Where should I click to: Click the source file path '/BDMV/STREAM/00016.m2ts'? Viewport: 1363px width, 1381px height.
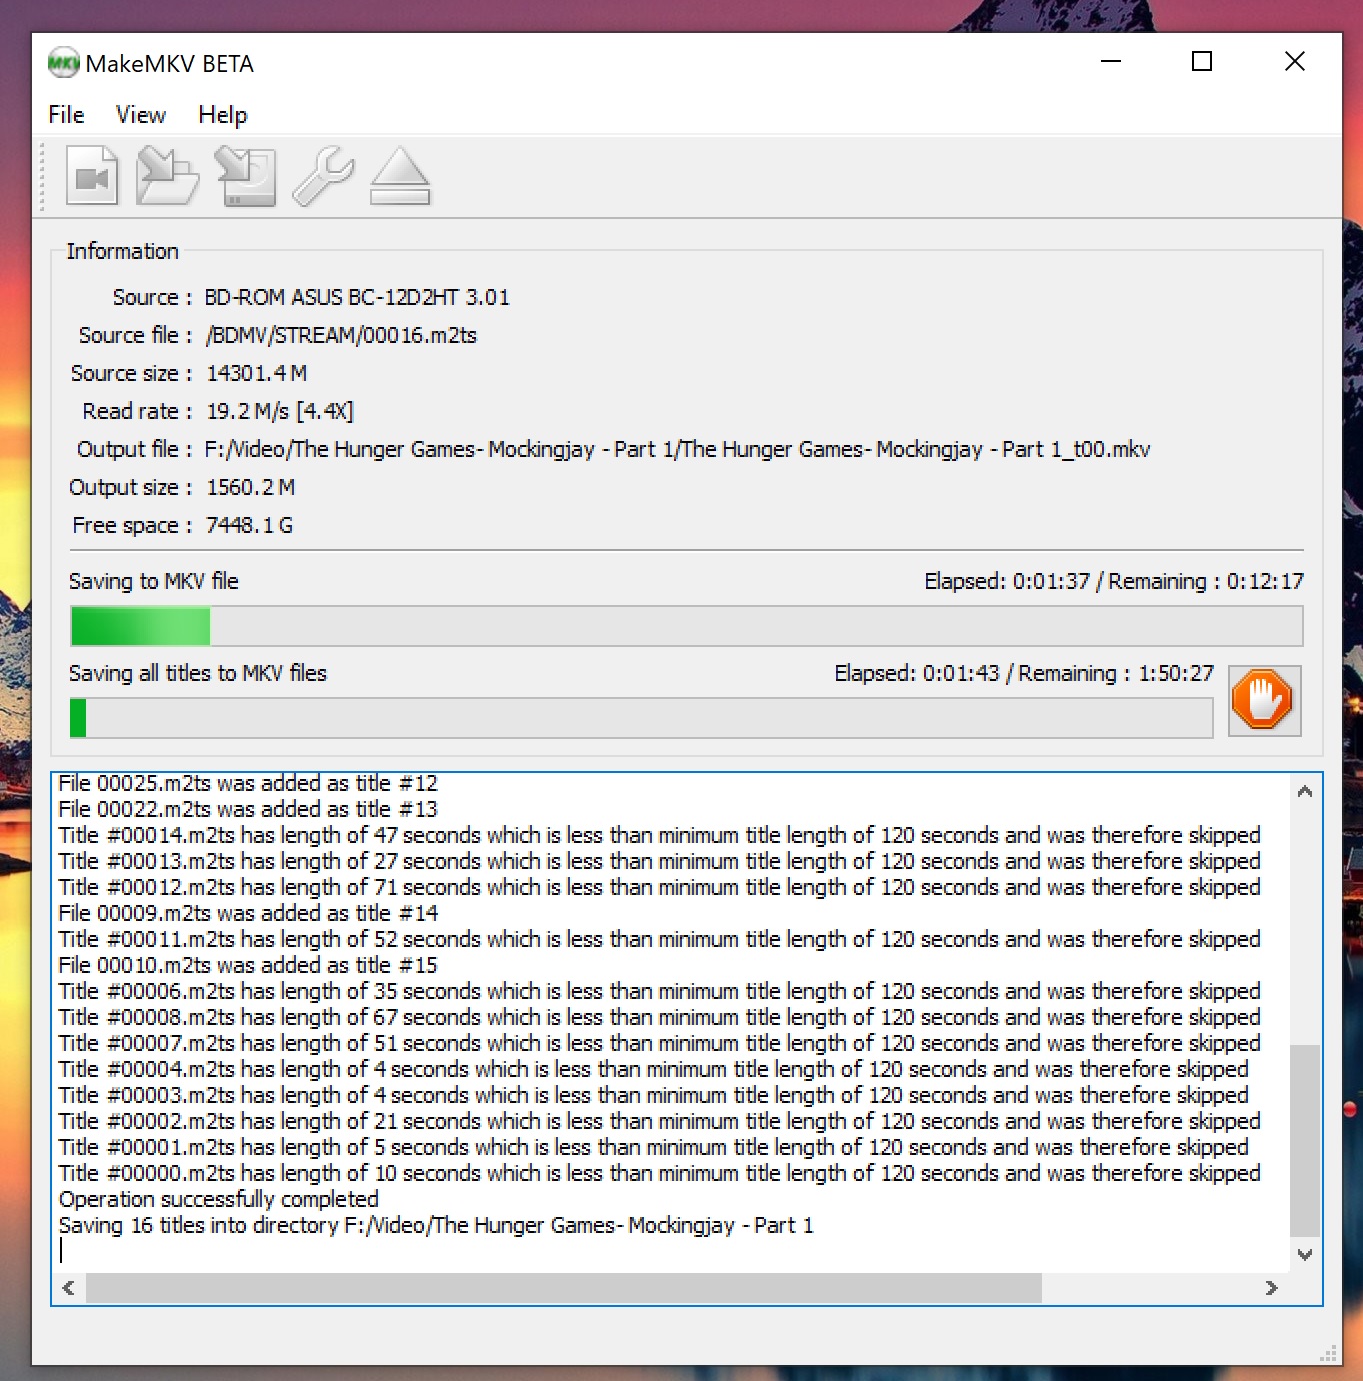(x=341, y=335)
